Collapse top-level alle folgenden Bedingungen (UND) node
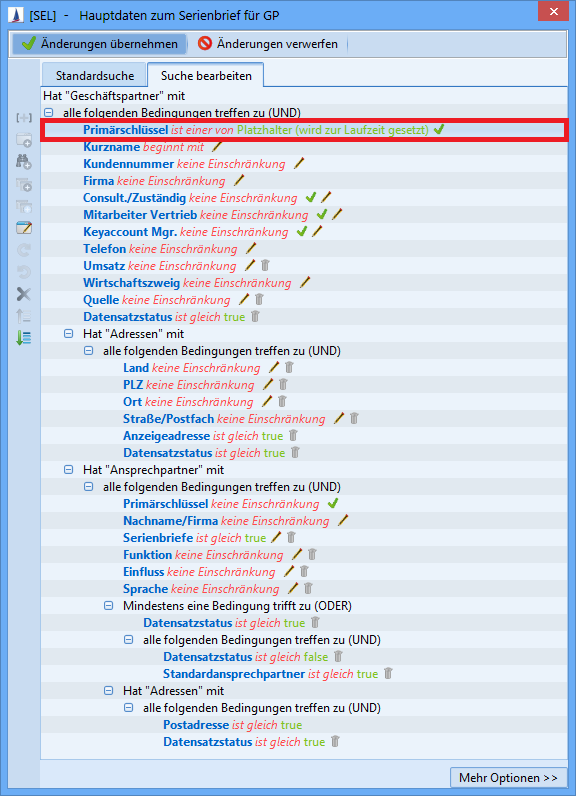 48,113
